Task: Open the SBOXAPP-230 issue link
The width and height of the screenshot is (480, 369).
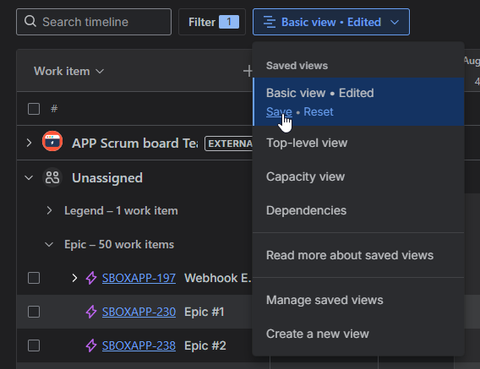Action: click(139, 312)
